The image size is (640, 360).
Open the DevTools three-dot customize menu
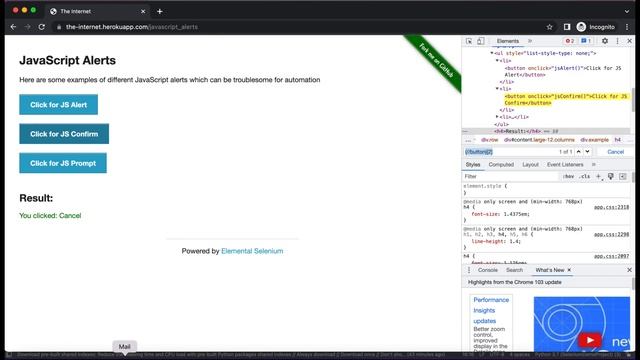(x=618, y=41)
